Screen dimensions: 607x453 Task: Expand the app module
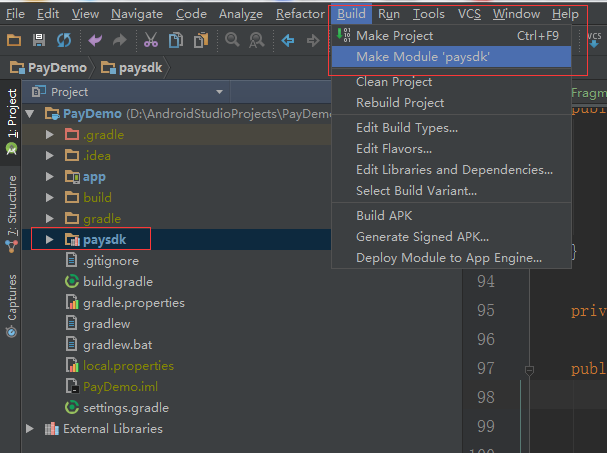(x=50, y=177)
